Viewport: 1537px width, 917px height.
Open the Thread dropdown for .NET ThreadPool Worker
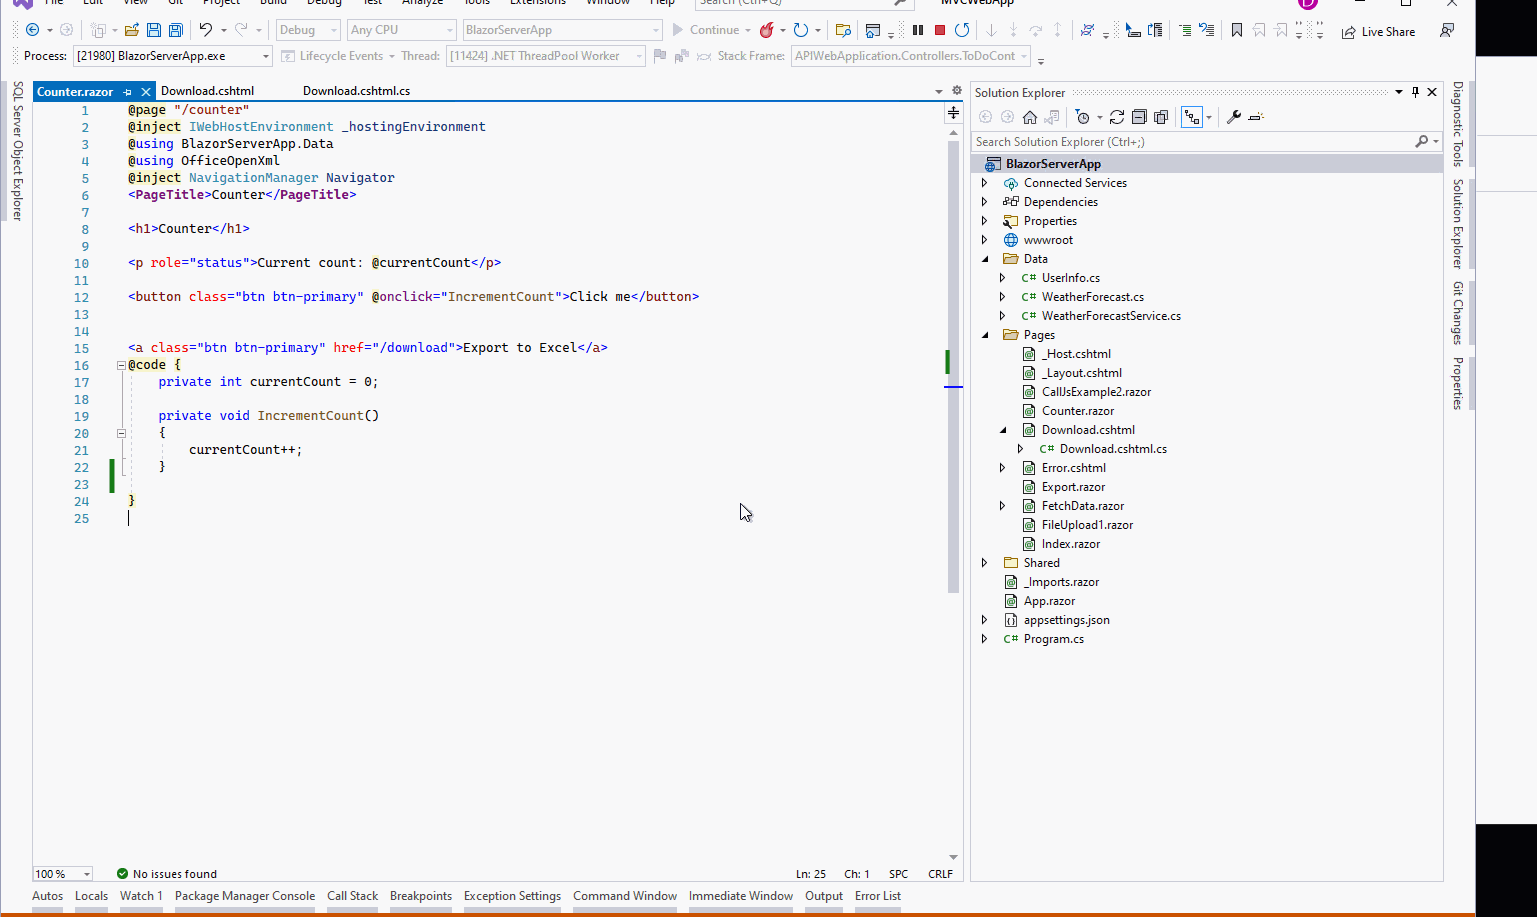545,56
